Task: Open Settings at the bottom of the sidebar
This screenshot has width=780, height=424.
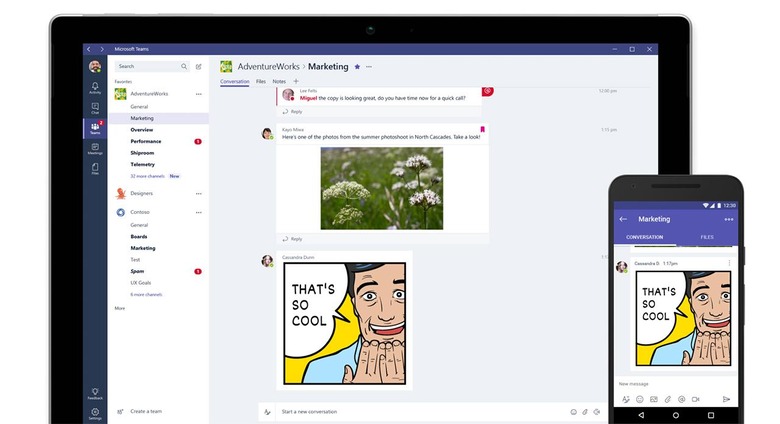Action: coord(95,413)
